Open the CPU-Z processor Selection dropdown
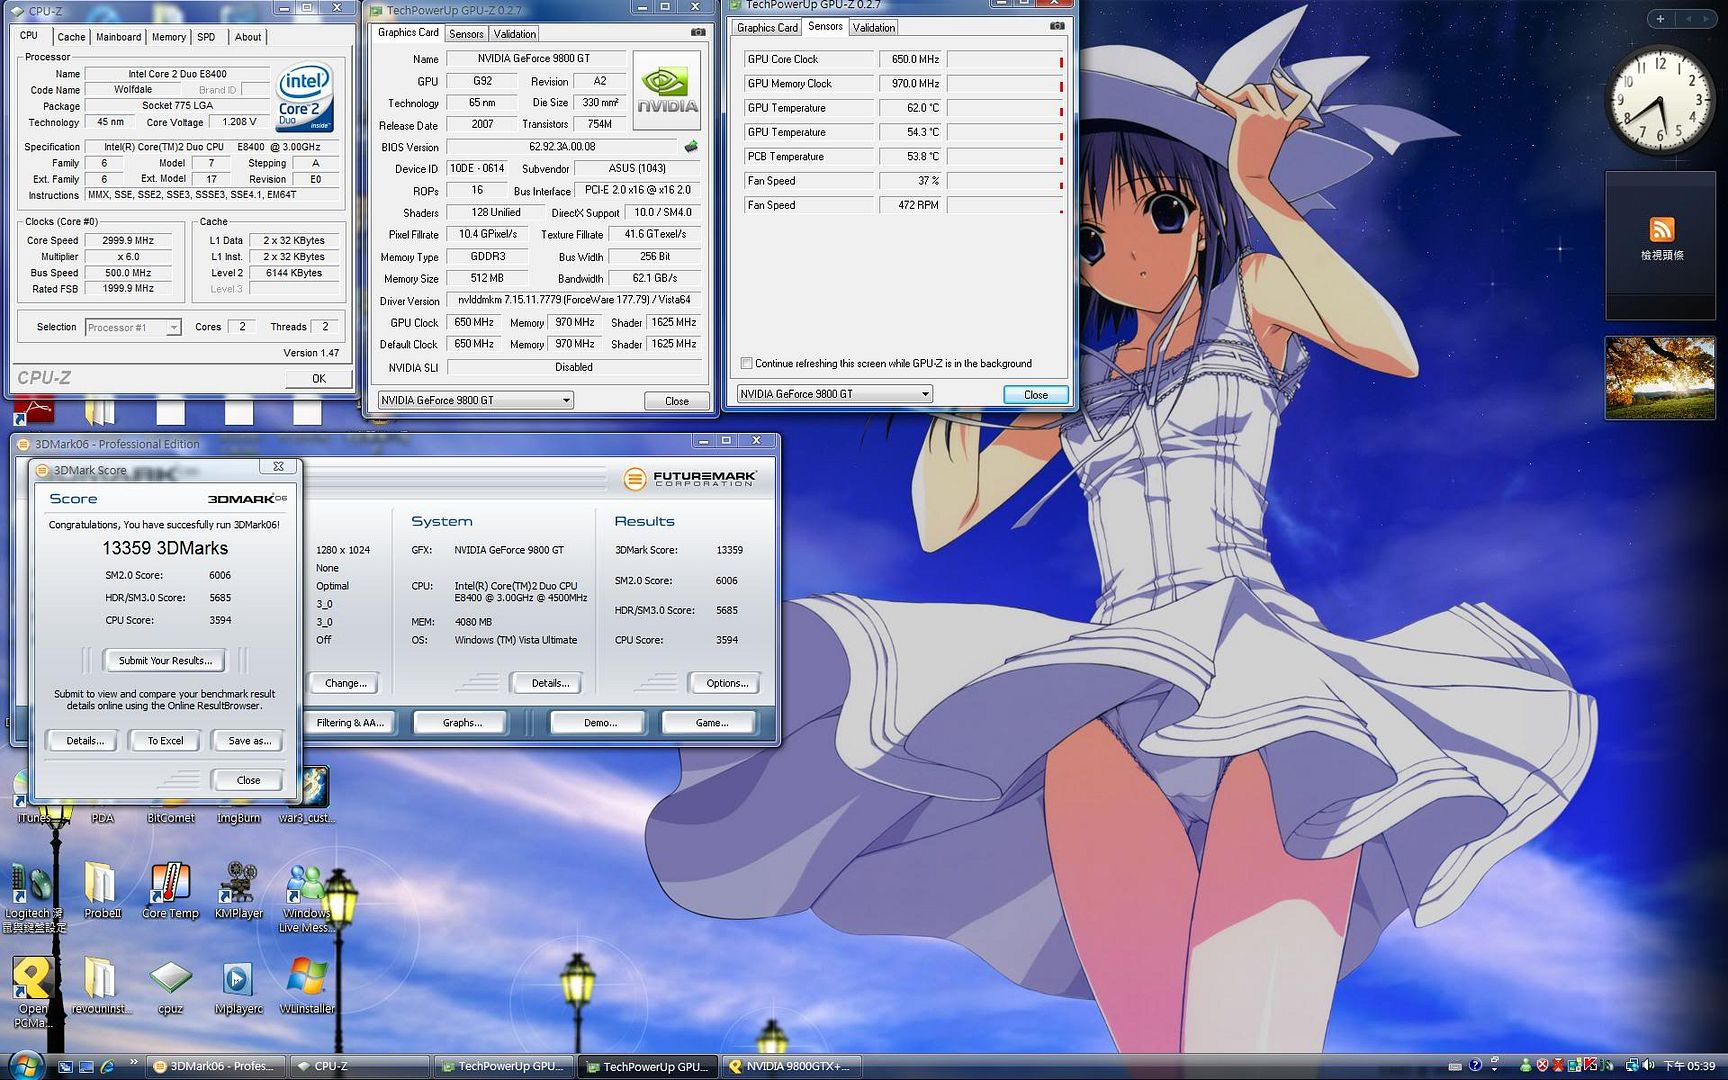Viewport: 1728px width, 1080px height. [x=133, y=327]
